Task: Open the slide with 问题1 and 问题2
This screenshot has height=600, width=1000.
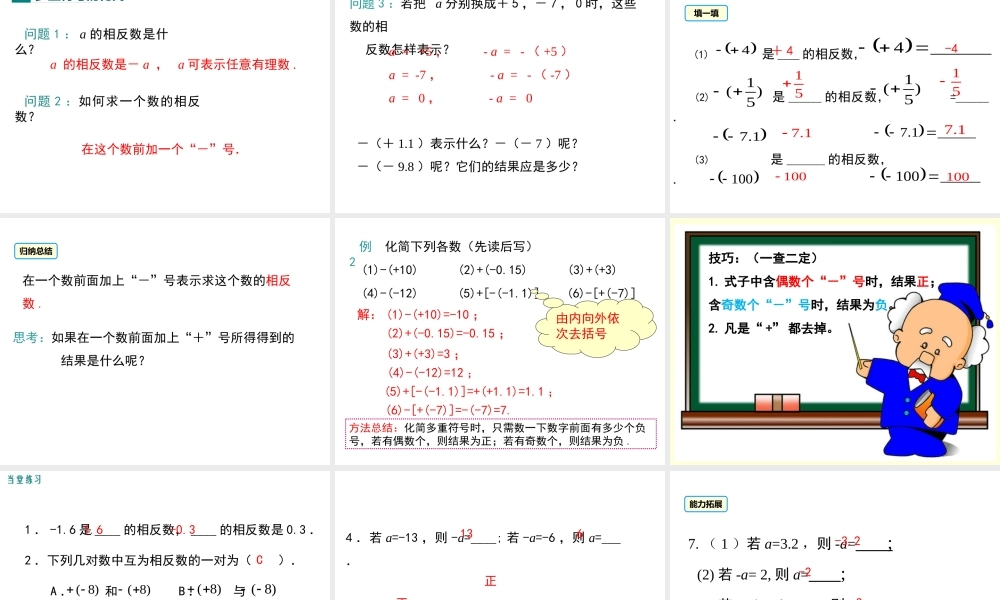Action: click(165, 106)
